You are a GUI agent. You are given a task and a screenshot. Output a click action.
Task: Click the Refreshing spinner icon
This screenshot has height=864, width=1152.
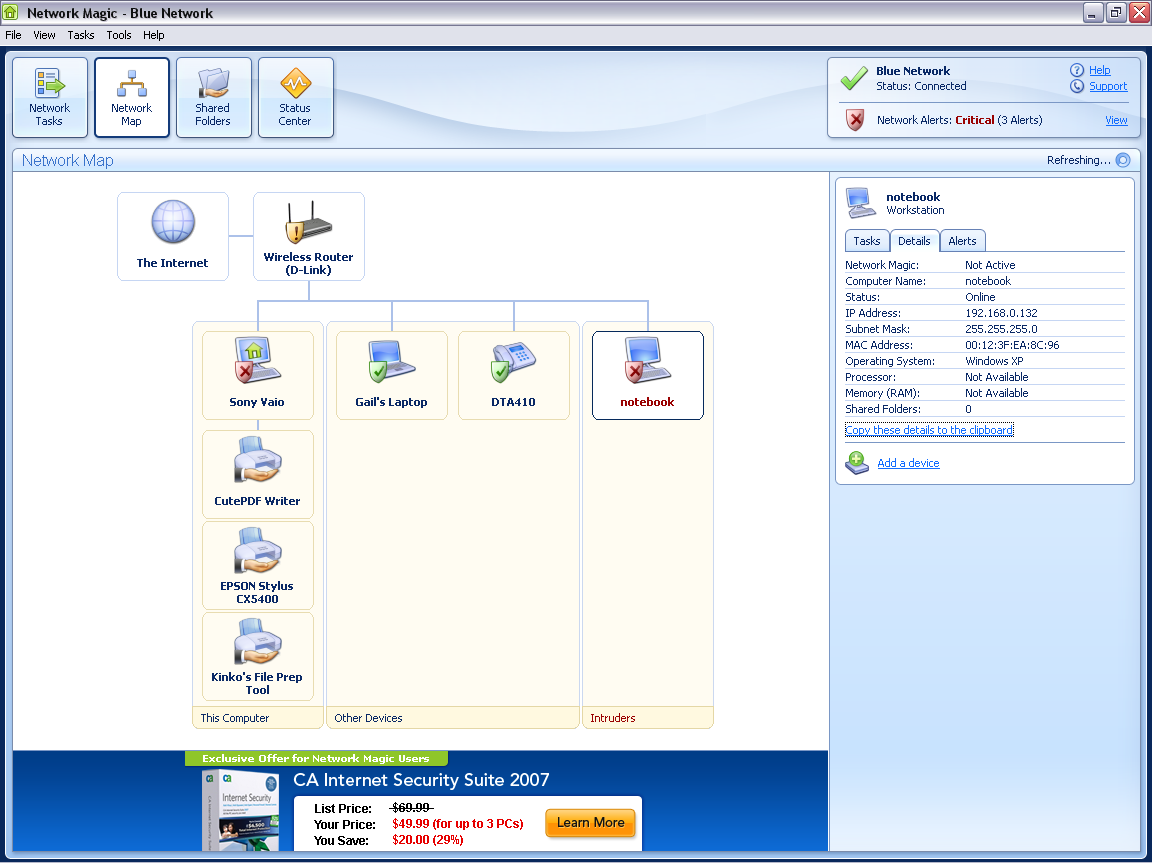click(1123, 160)
